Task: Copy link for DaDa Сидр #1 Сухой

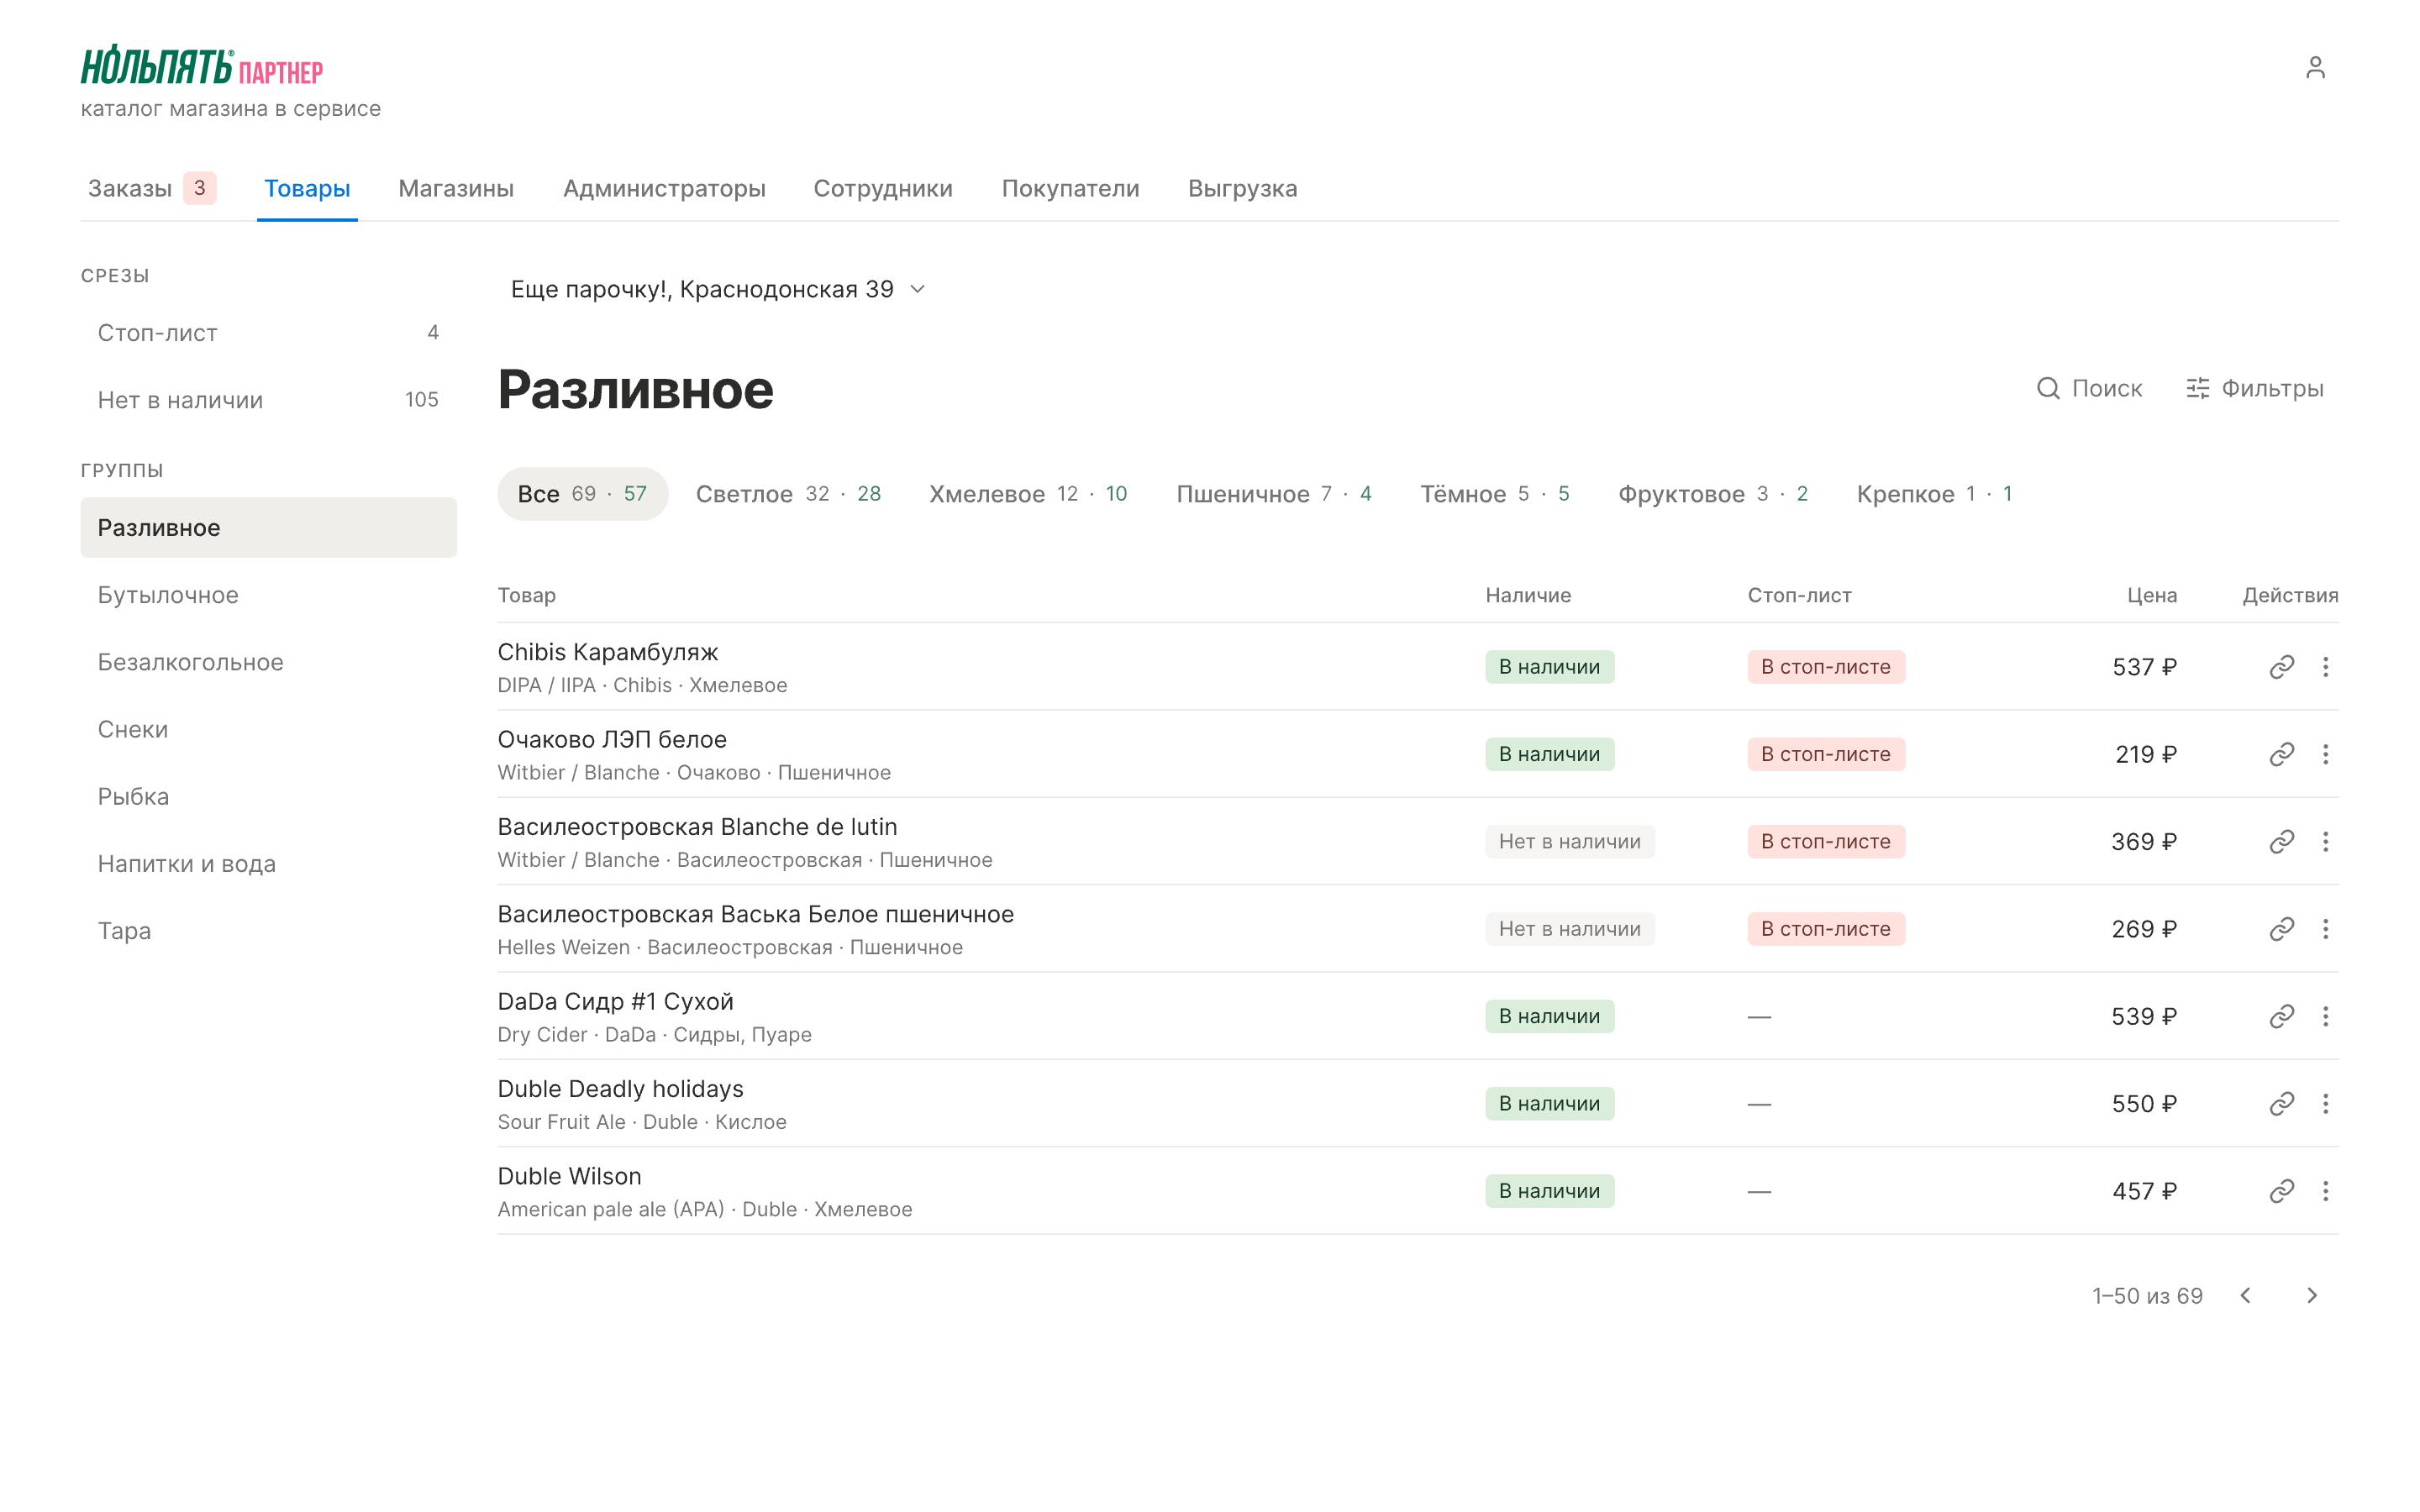Action: click(x=2281, y=1016)
